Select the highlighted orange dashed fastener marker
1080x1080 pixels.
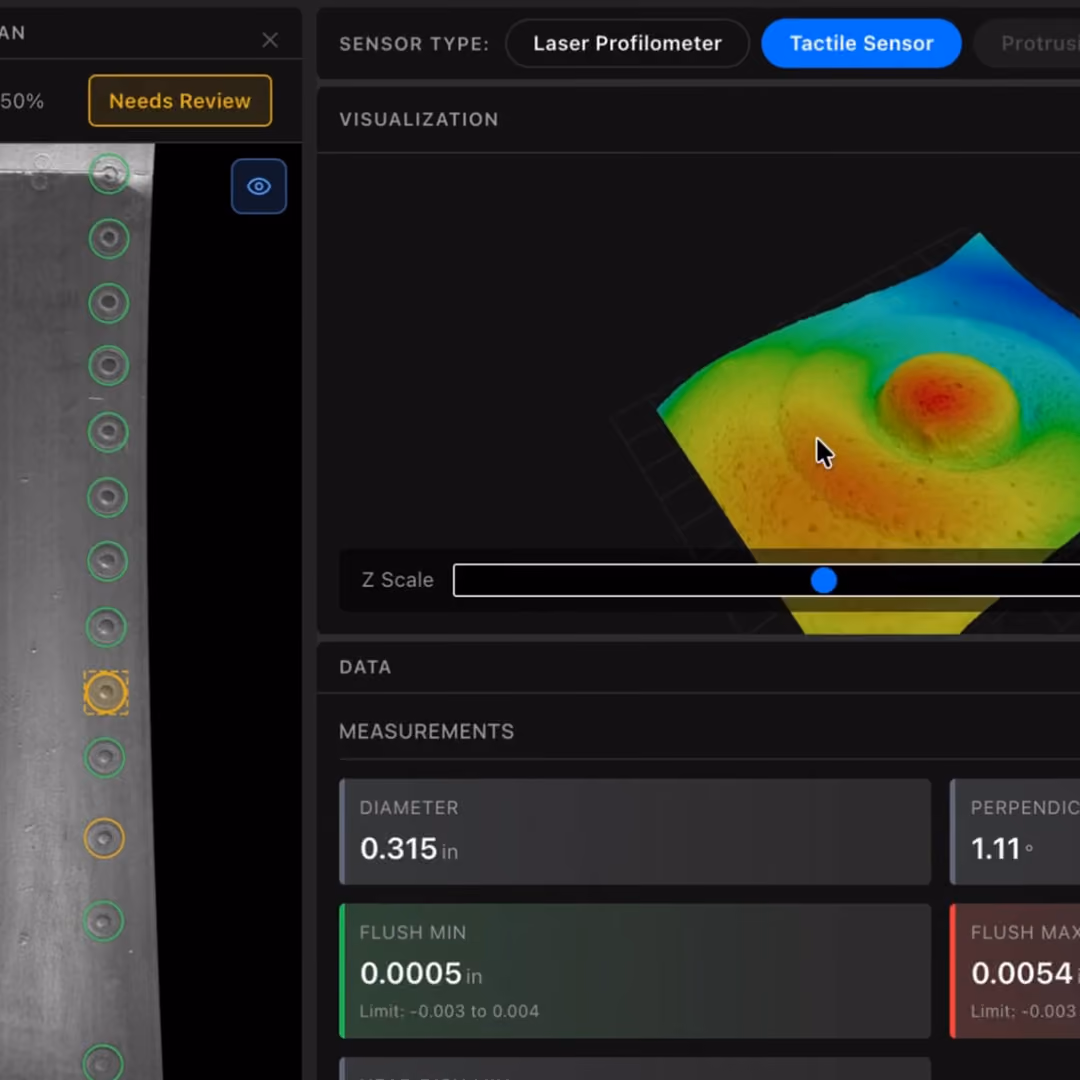tap(106, 692)
